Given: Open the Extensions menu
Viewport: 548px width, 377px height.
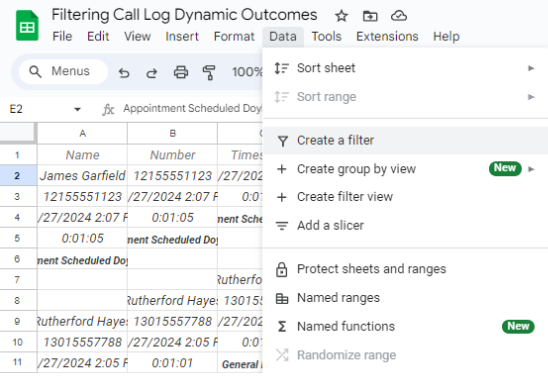Looking at the screenshot, I should point(387,36).
